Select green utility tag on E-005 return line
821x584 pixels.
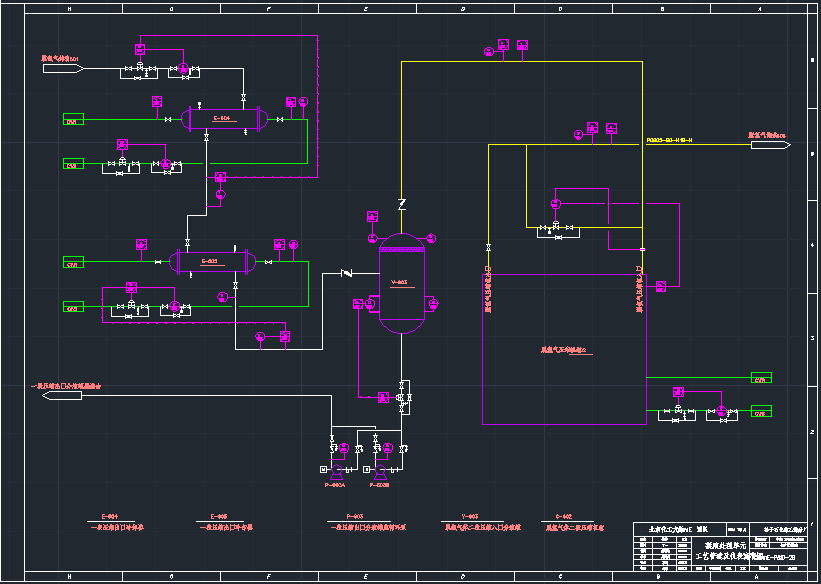(x=73, y=306)
